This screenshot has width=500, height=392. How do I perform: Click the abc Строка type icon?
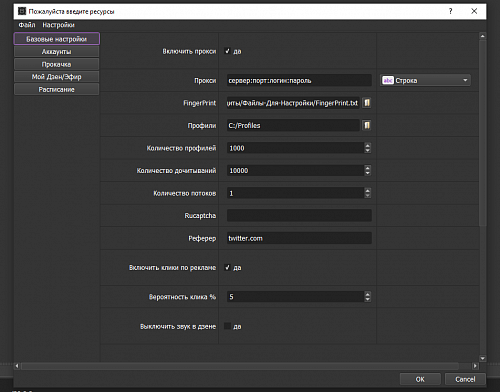(x=388, y=80)
